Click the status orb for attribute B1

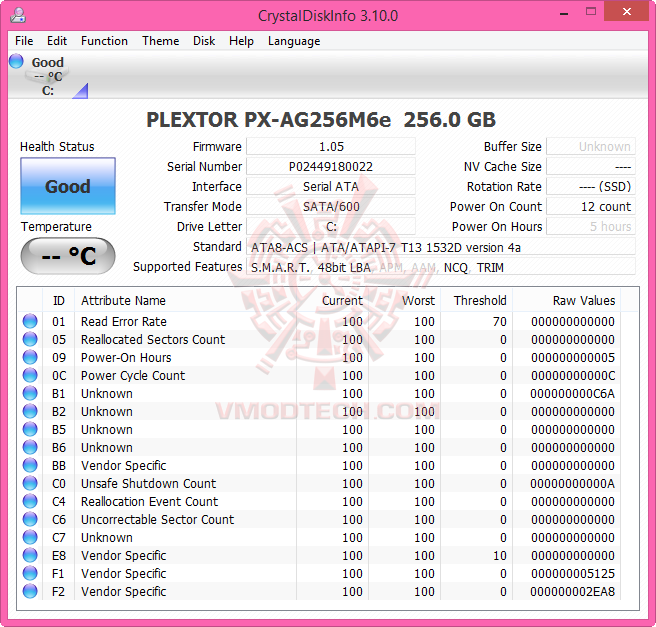pos(30,393)
